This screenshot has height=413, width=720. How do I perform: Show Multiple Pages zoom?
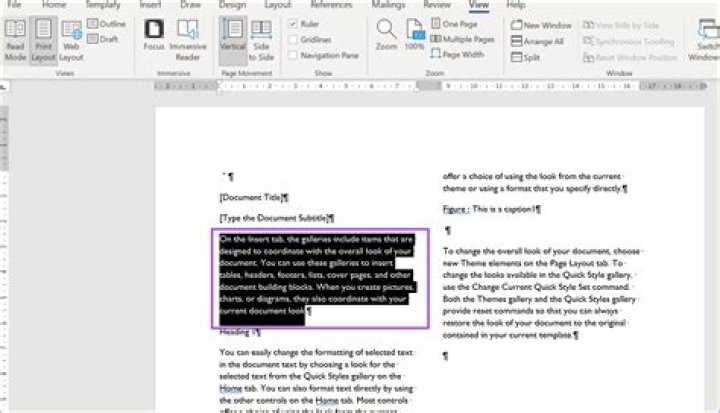[462, 40]
